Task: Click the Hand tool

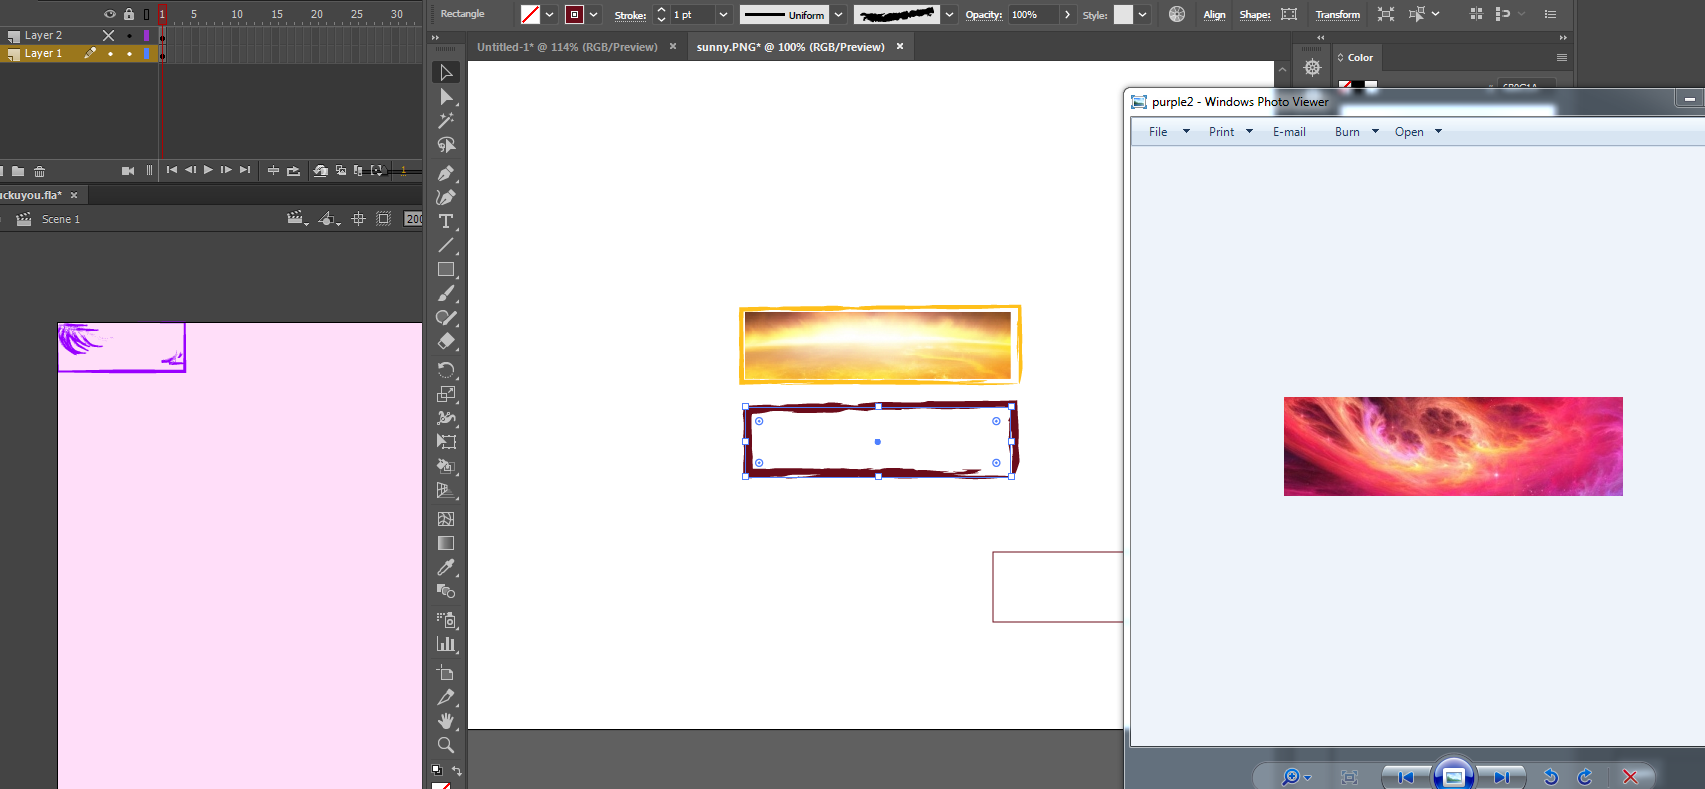Action: pyautogui.click(x=446, y=721)
